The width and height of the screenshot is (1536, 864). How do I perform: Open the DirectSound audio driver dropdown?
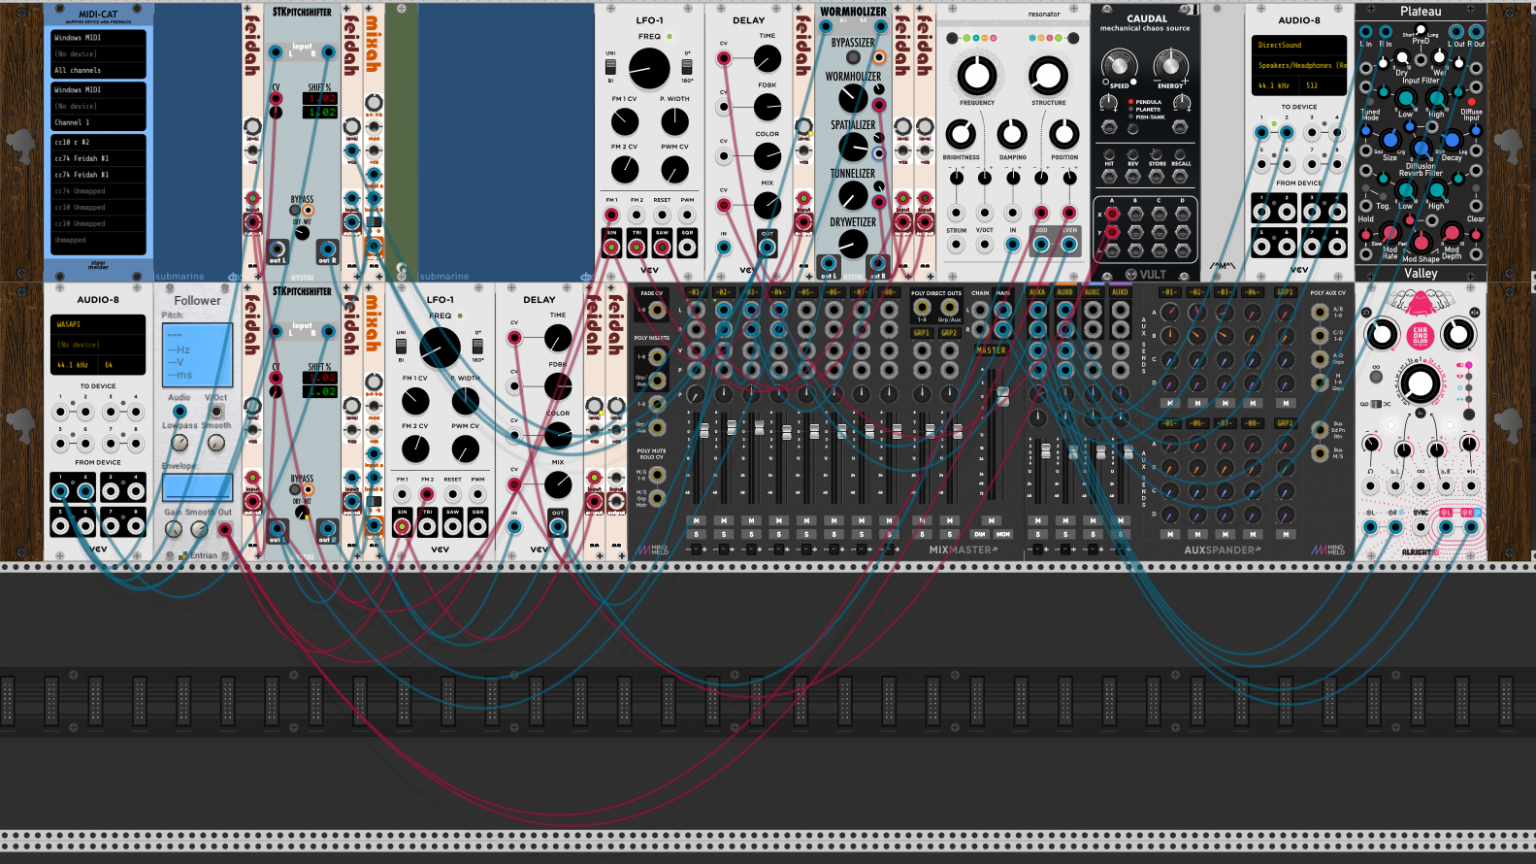click(1299, 45)
